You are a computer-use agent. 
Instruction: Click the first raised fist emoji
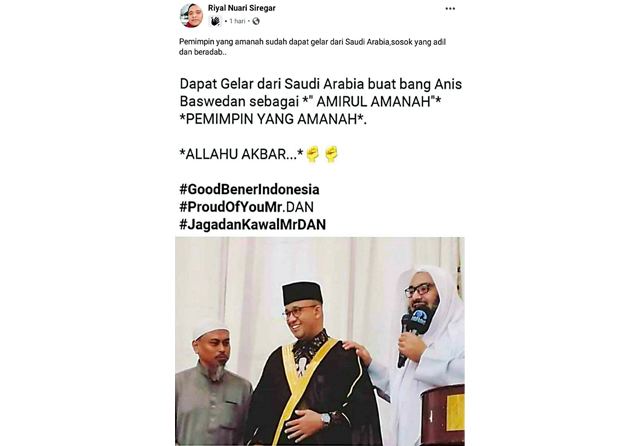pos(313,154)
